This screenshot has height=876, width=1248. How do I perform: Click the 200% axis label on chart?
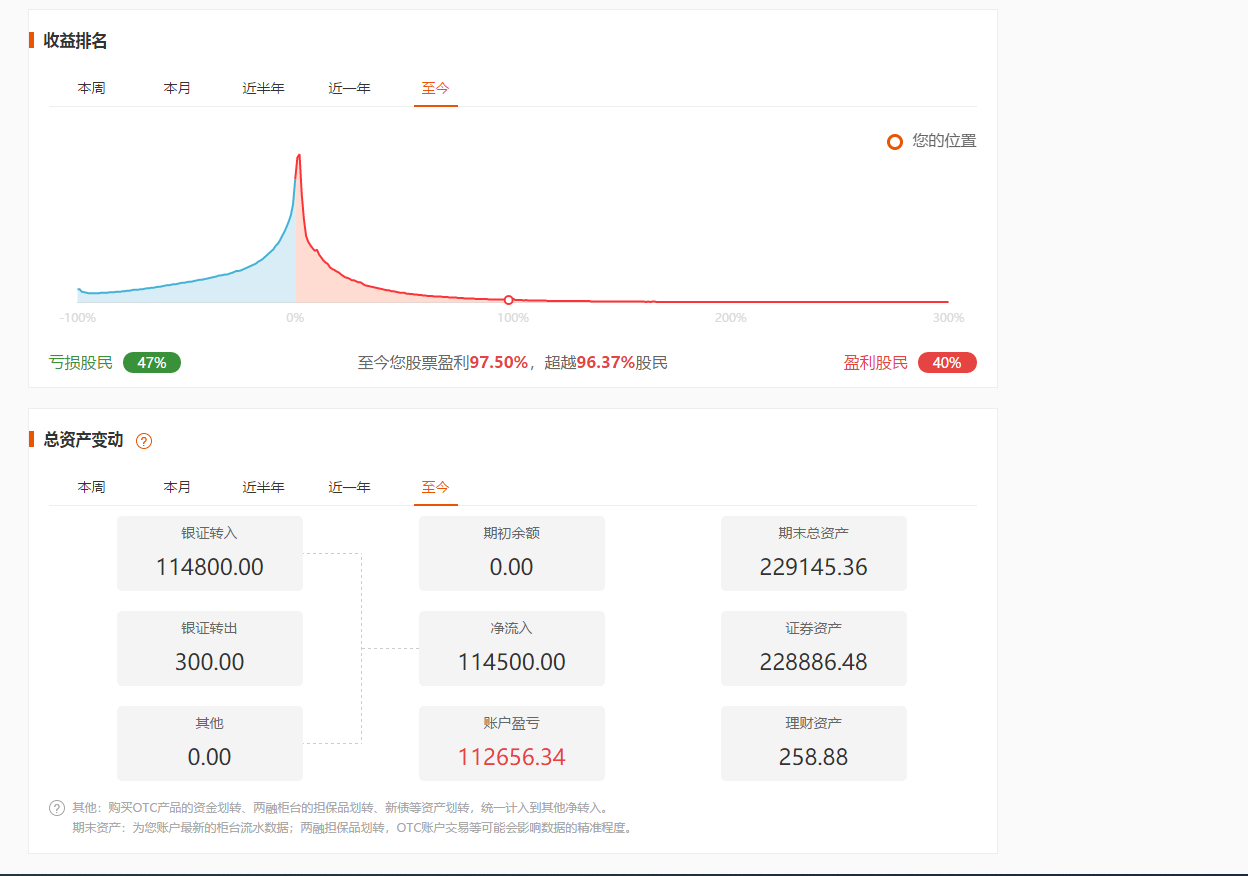pos(731,318)
